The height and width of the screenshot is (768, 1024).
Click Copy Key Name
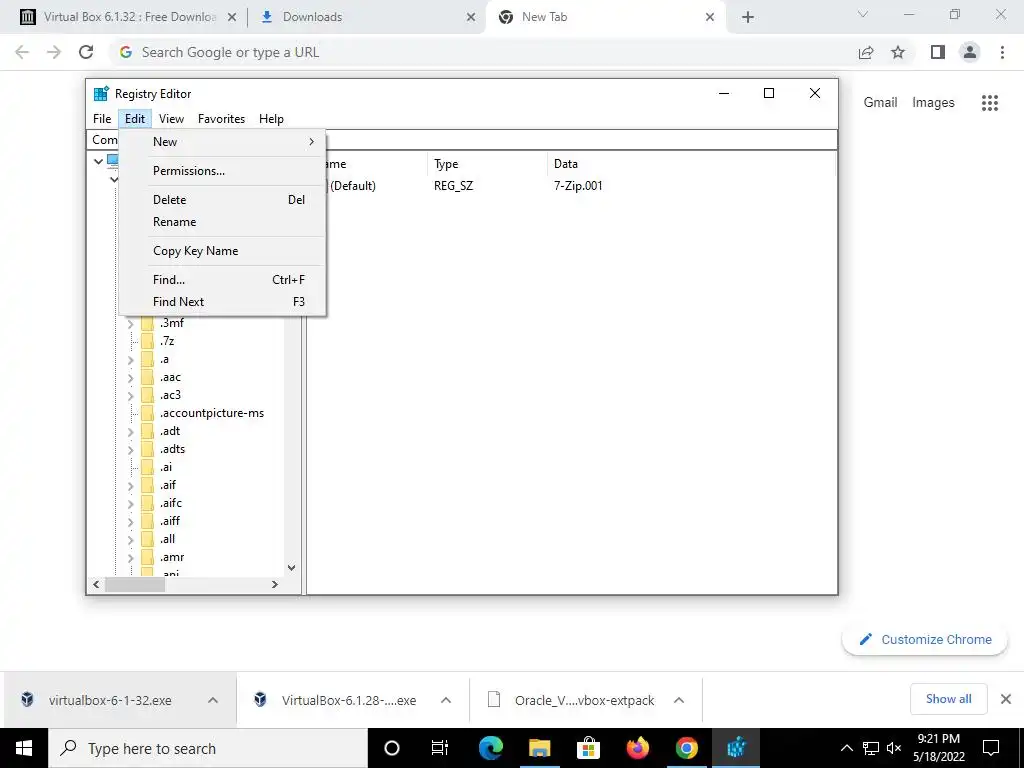(x=222, y=251)
